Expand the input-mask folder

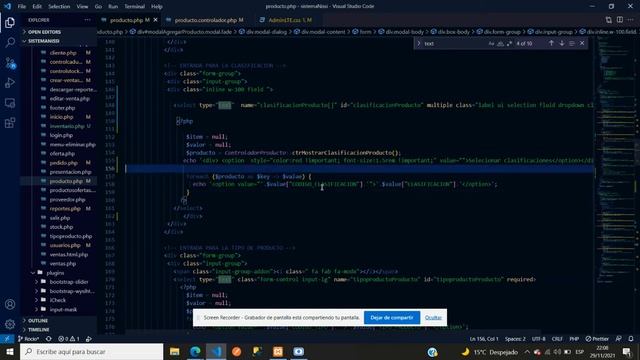(37, 309)
